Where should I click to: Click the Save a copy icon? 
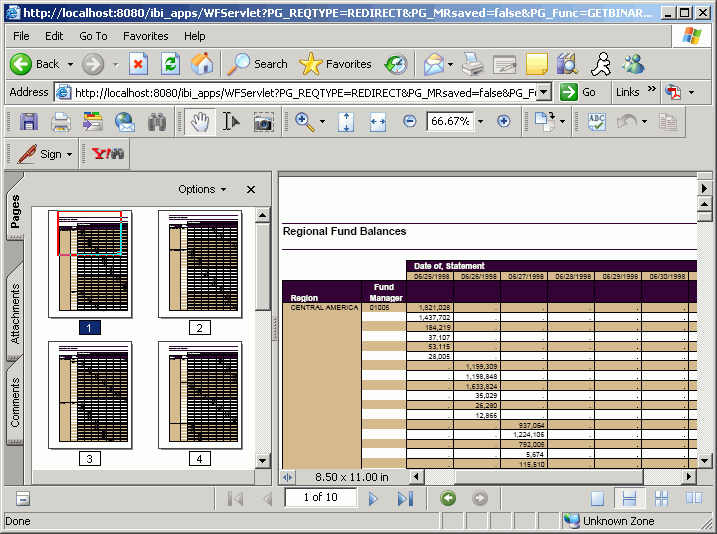[29, 122]
